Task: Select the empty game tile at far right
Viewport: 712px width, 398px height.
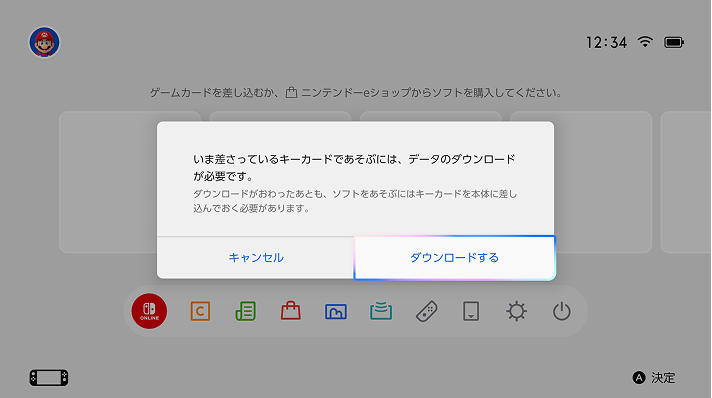Action: tap(686, 182)
